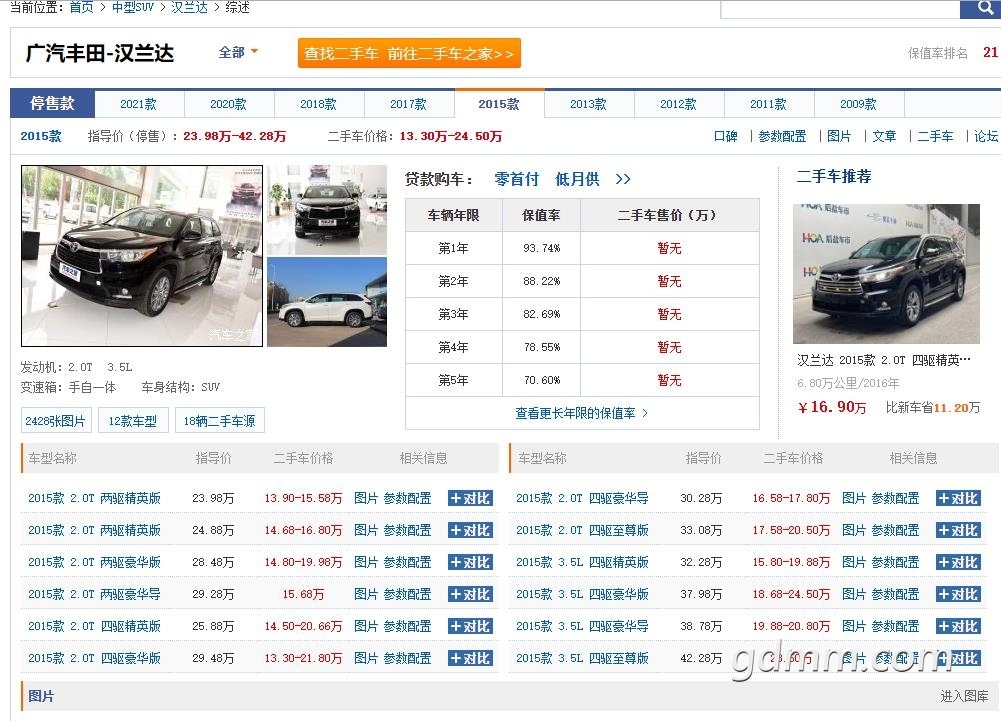Open model 2015款 2.0T 两驱精英版 23.98万
This screenshot has height=721, width=1001.
coord(94,498)
